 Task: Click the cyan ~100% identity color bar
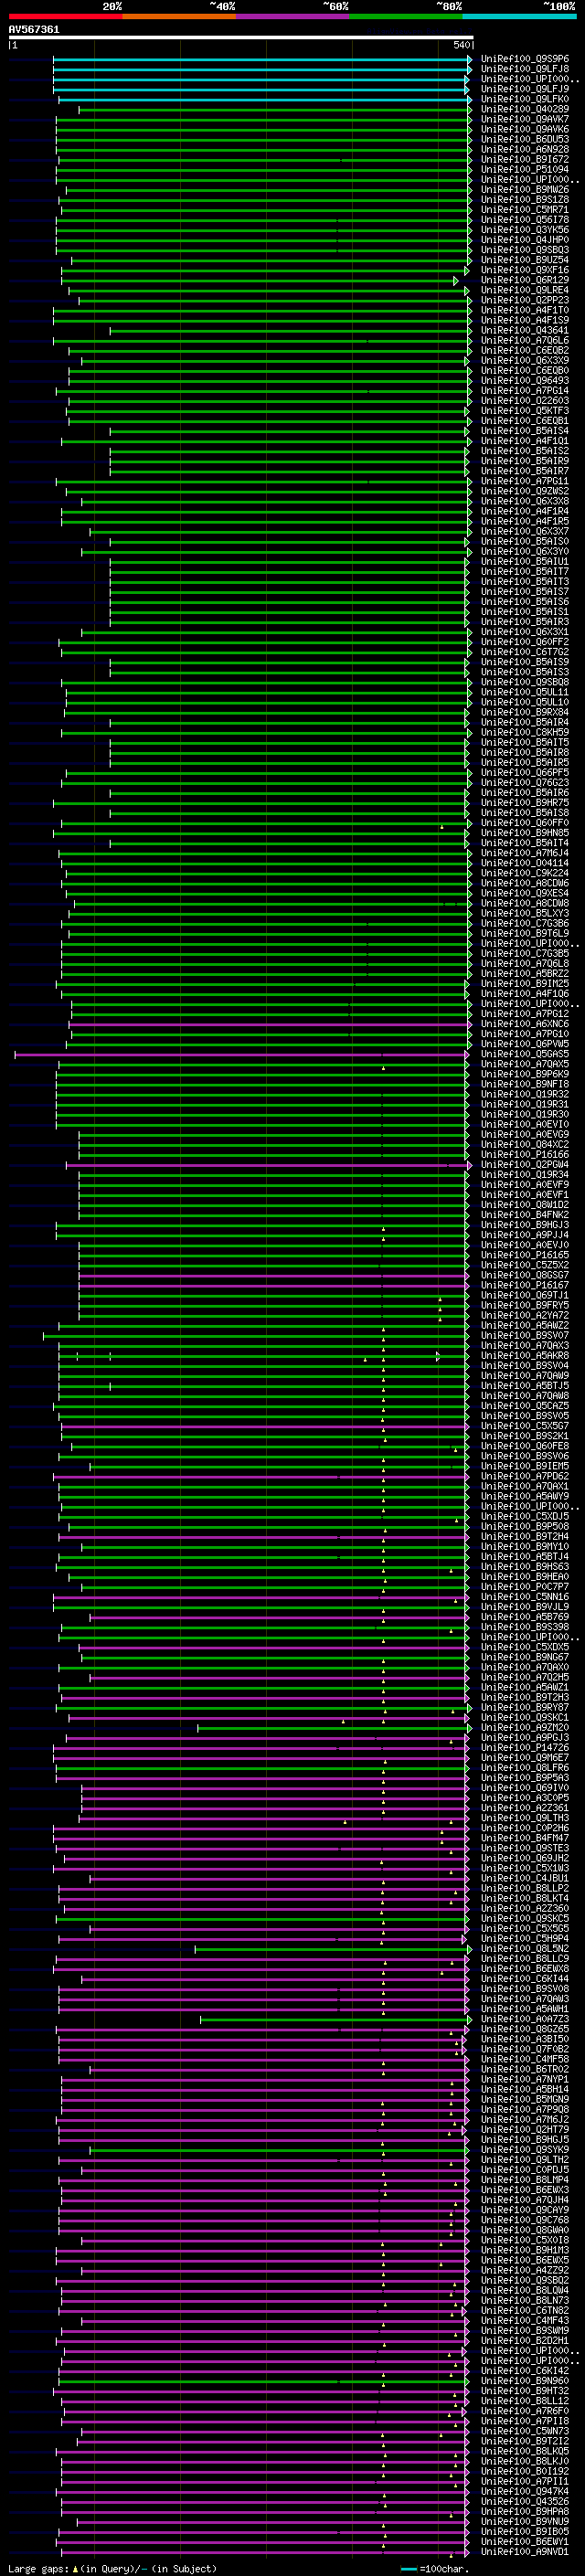[x=519, y=17]
